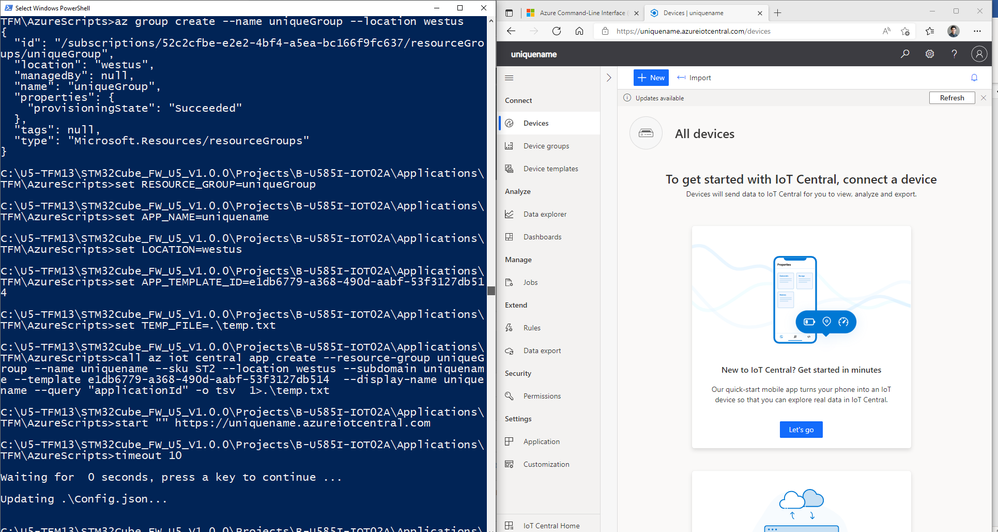Image resolution: width=998 pixels, height=532 pixels.
Task: Add page to favorites star icon
Action: (x=905, y=31)
